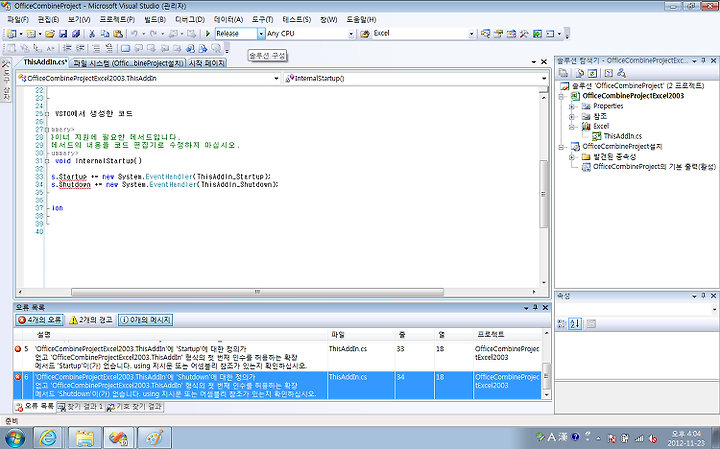Click the Cut scissors icon
Viewport: 720px width, 449px height.
tap(92, 34)
